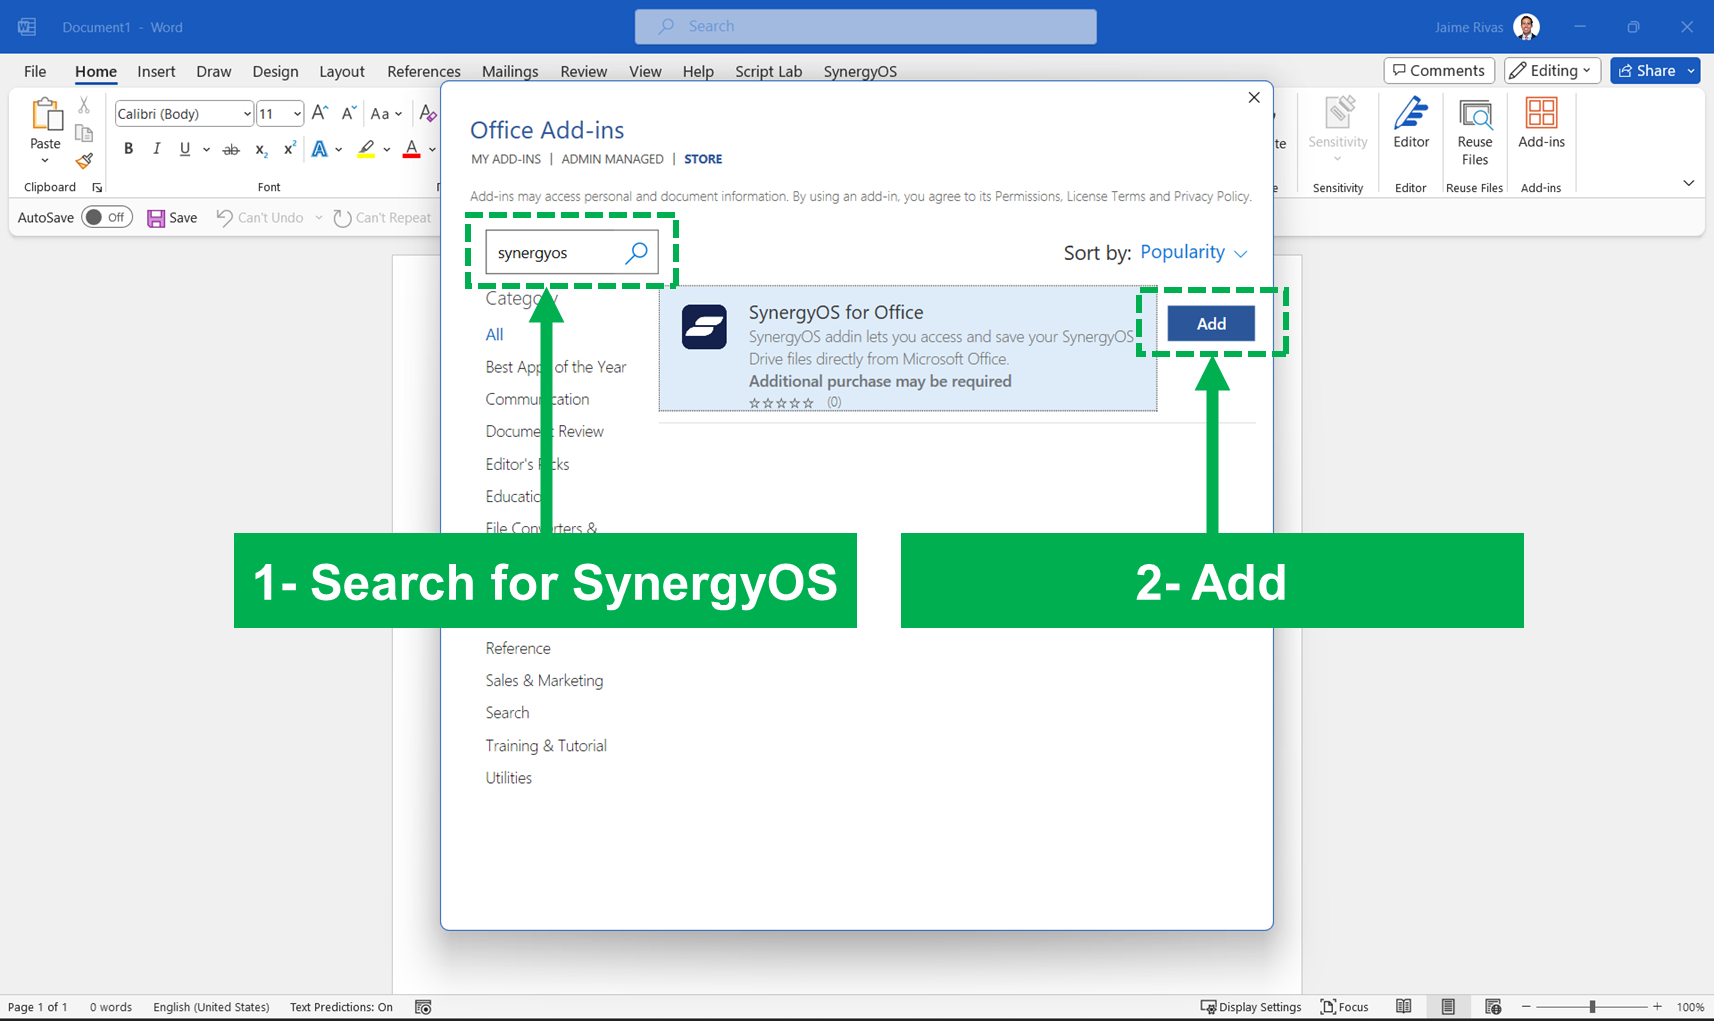Open Change Case dropdown

pos(386,114)
